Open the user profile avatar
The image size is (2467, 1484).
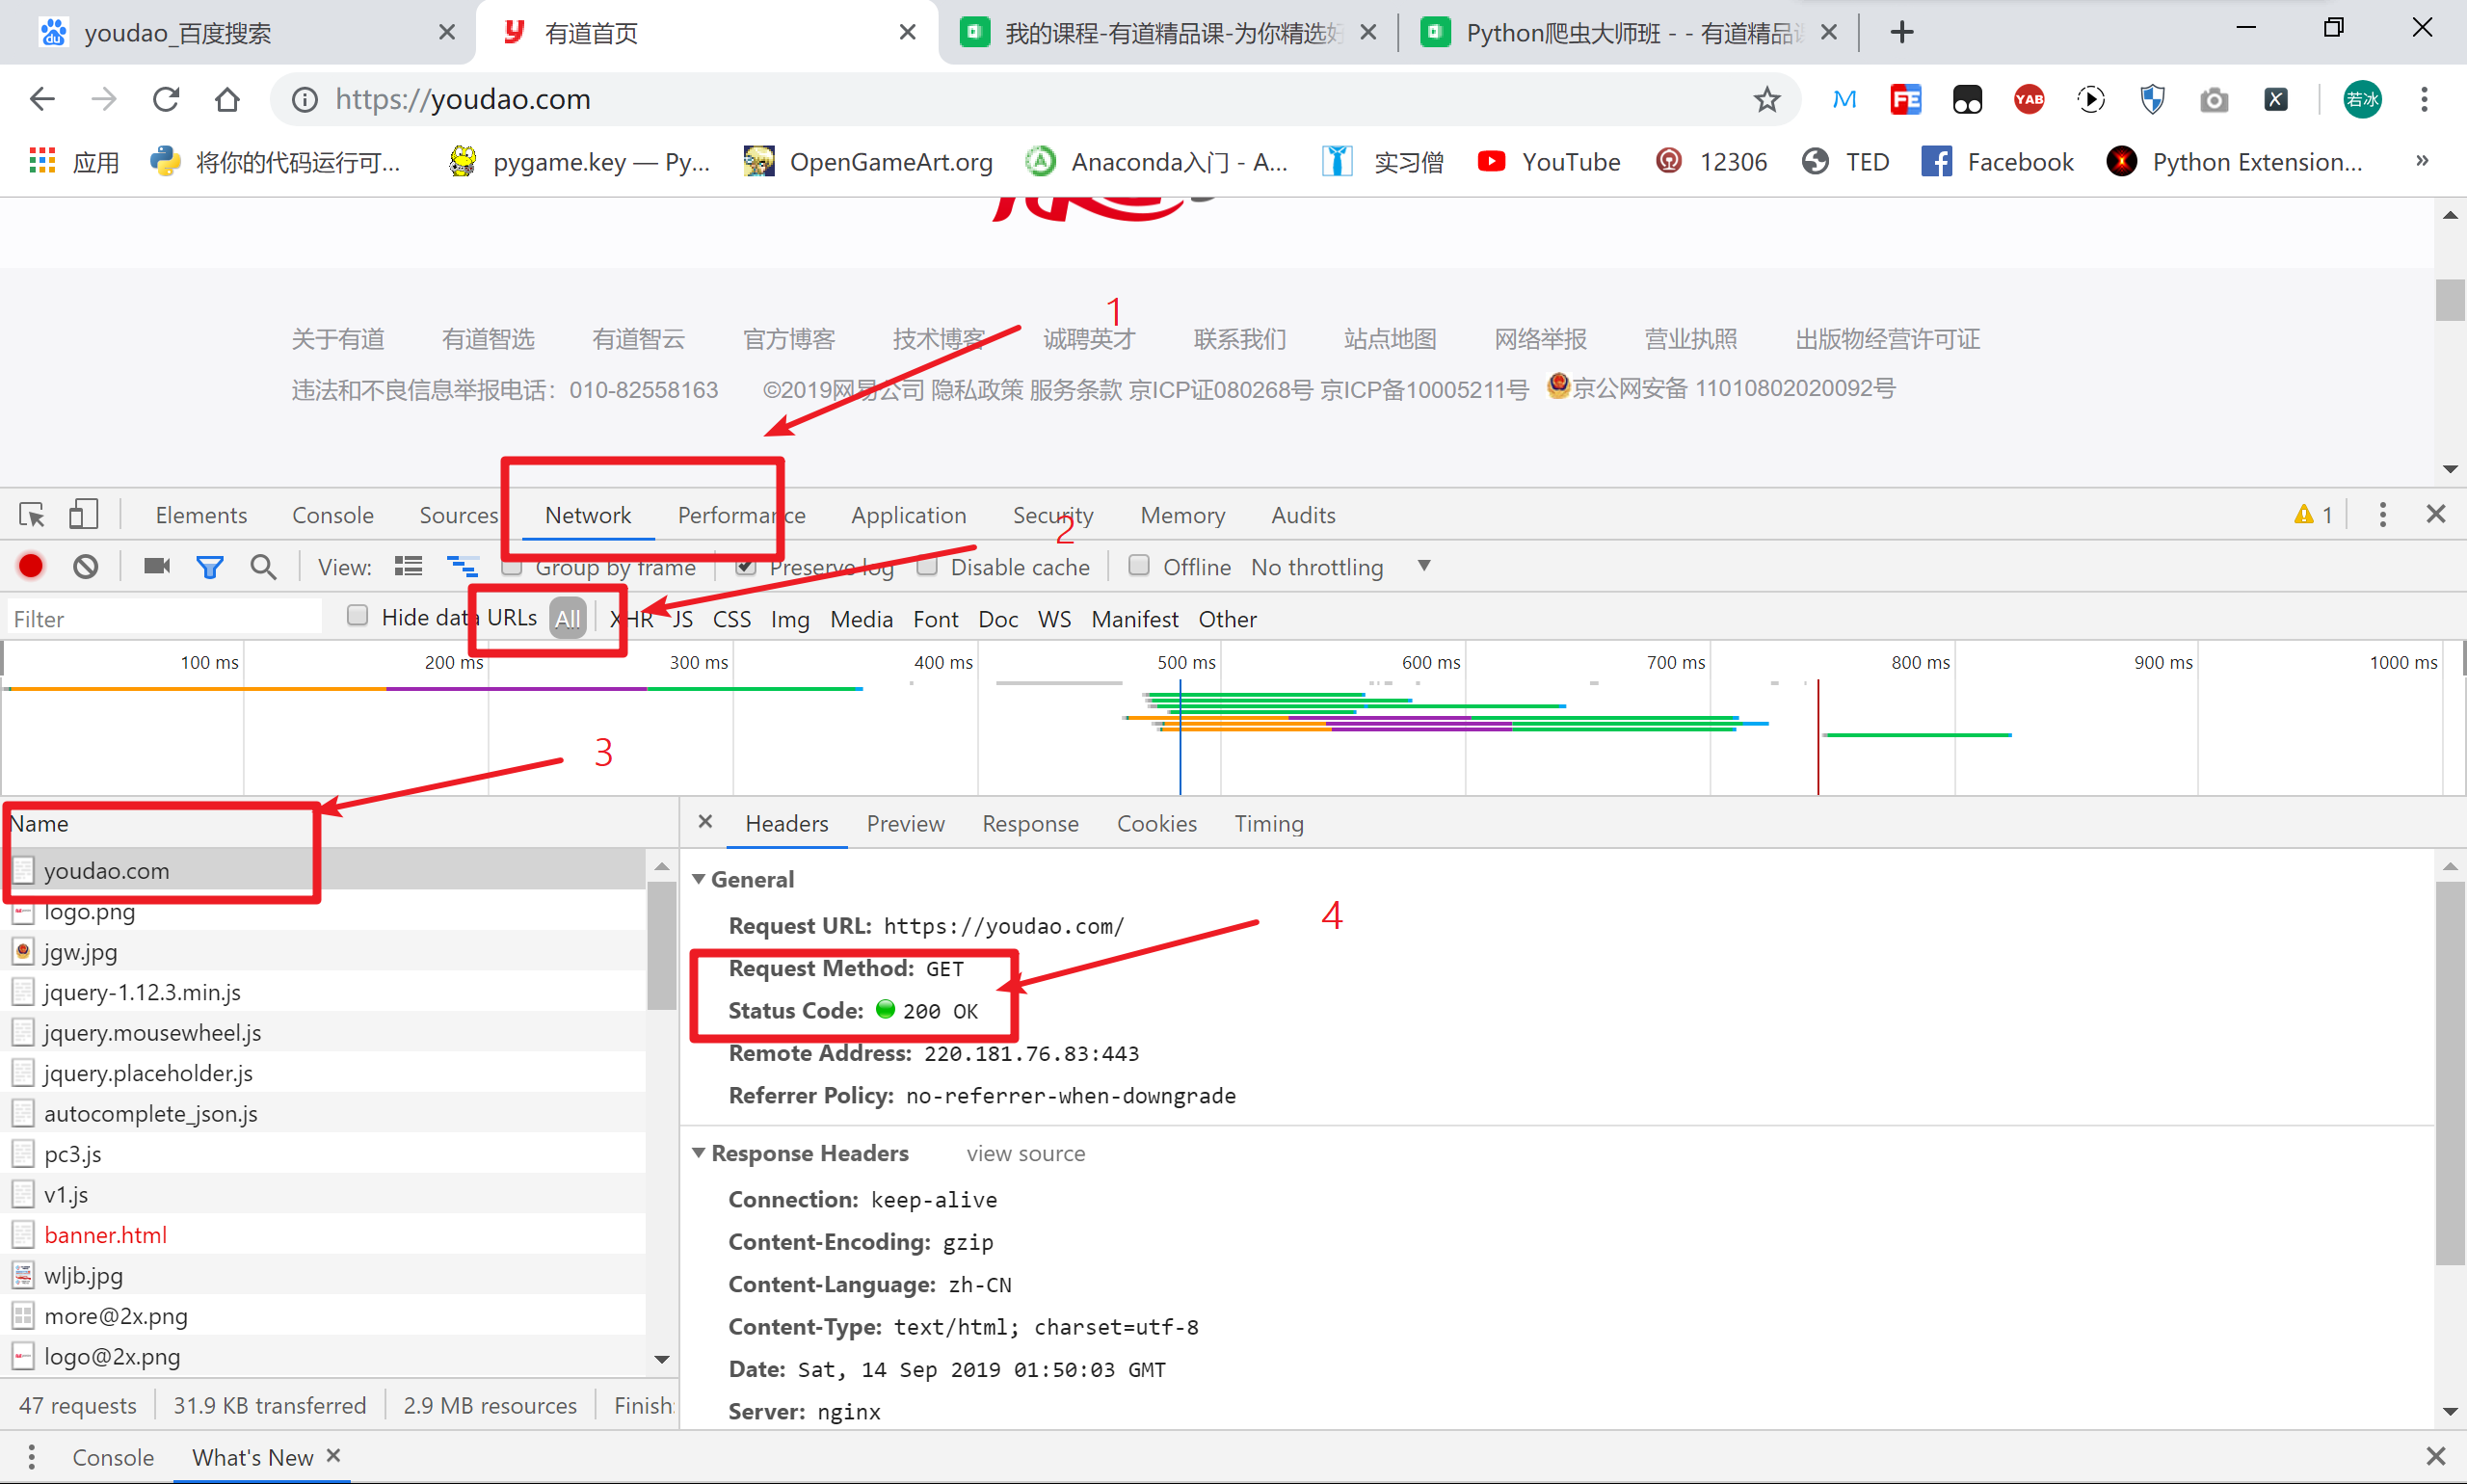point(2362,99)
